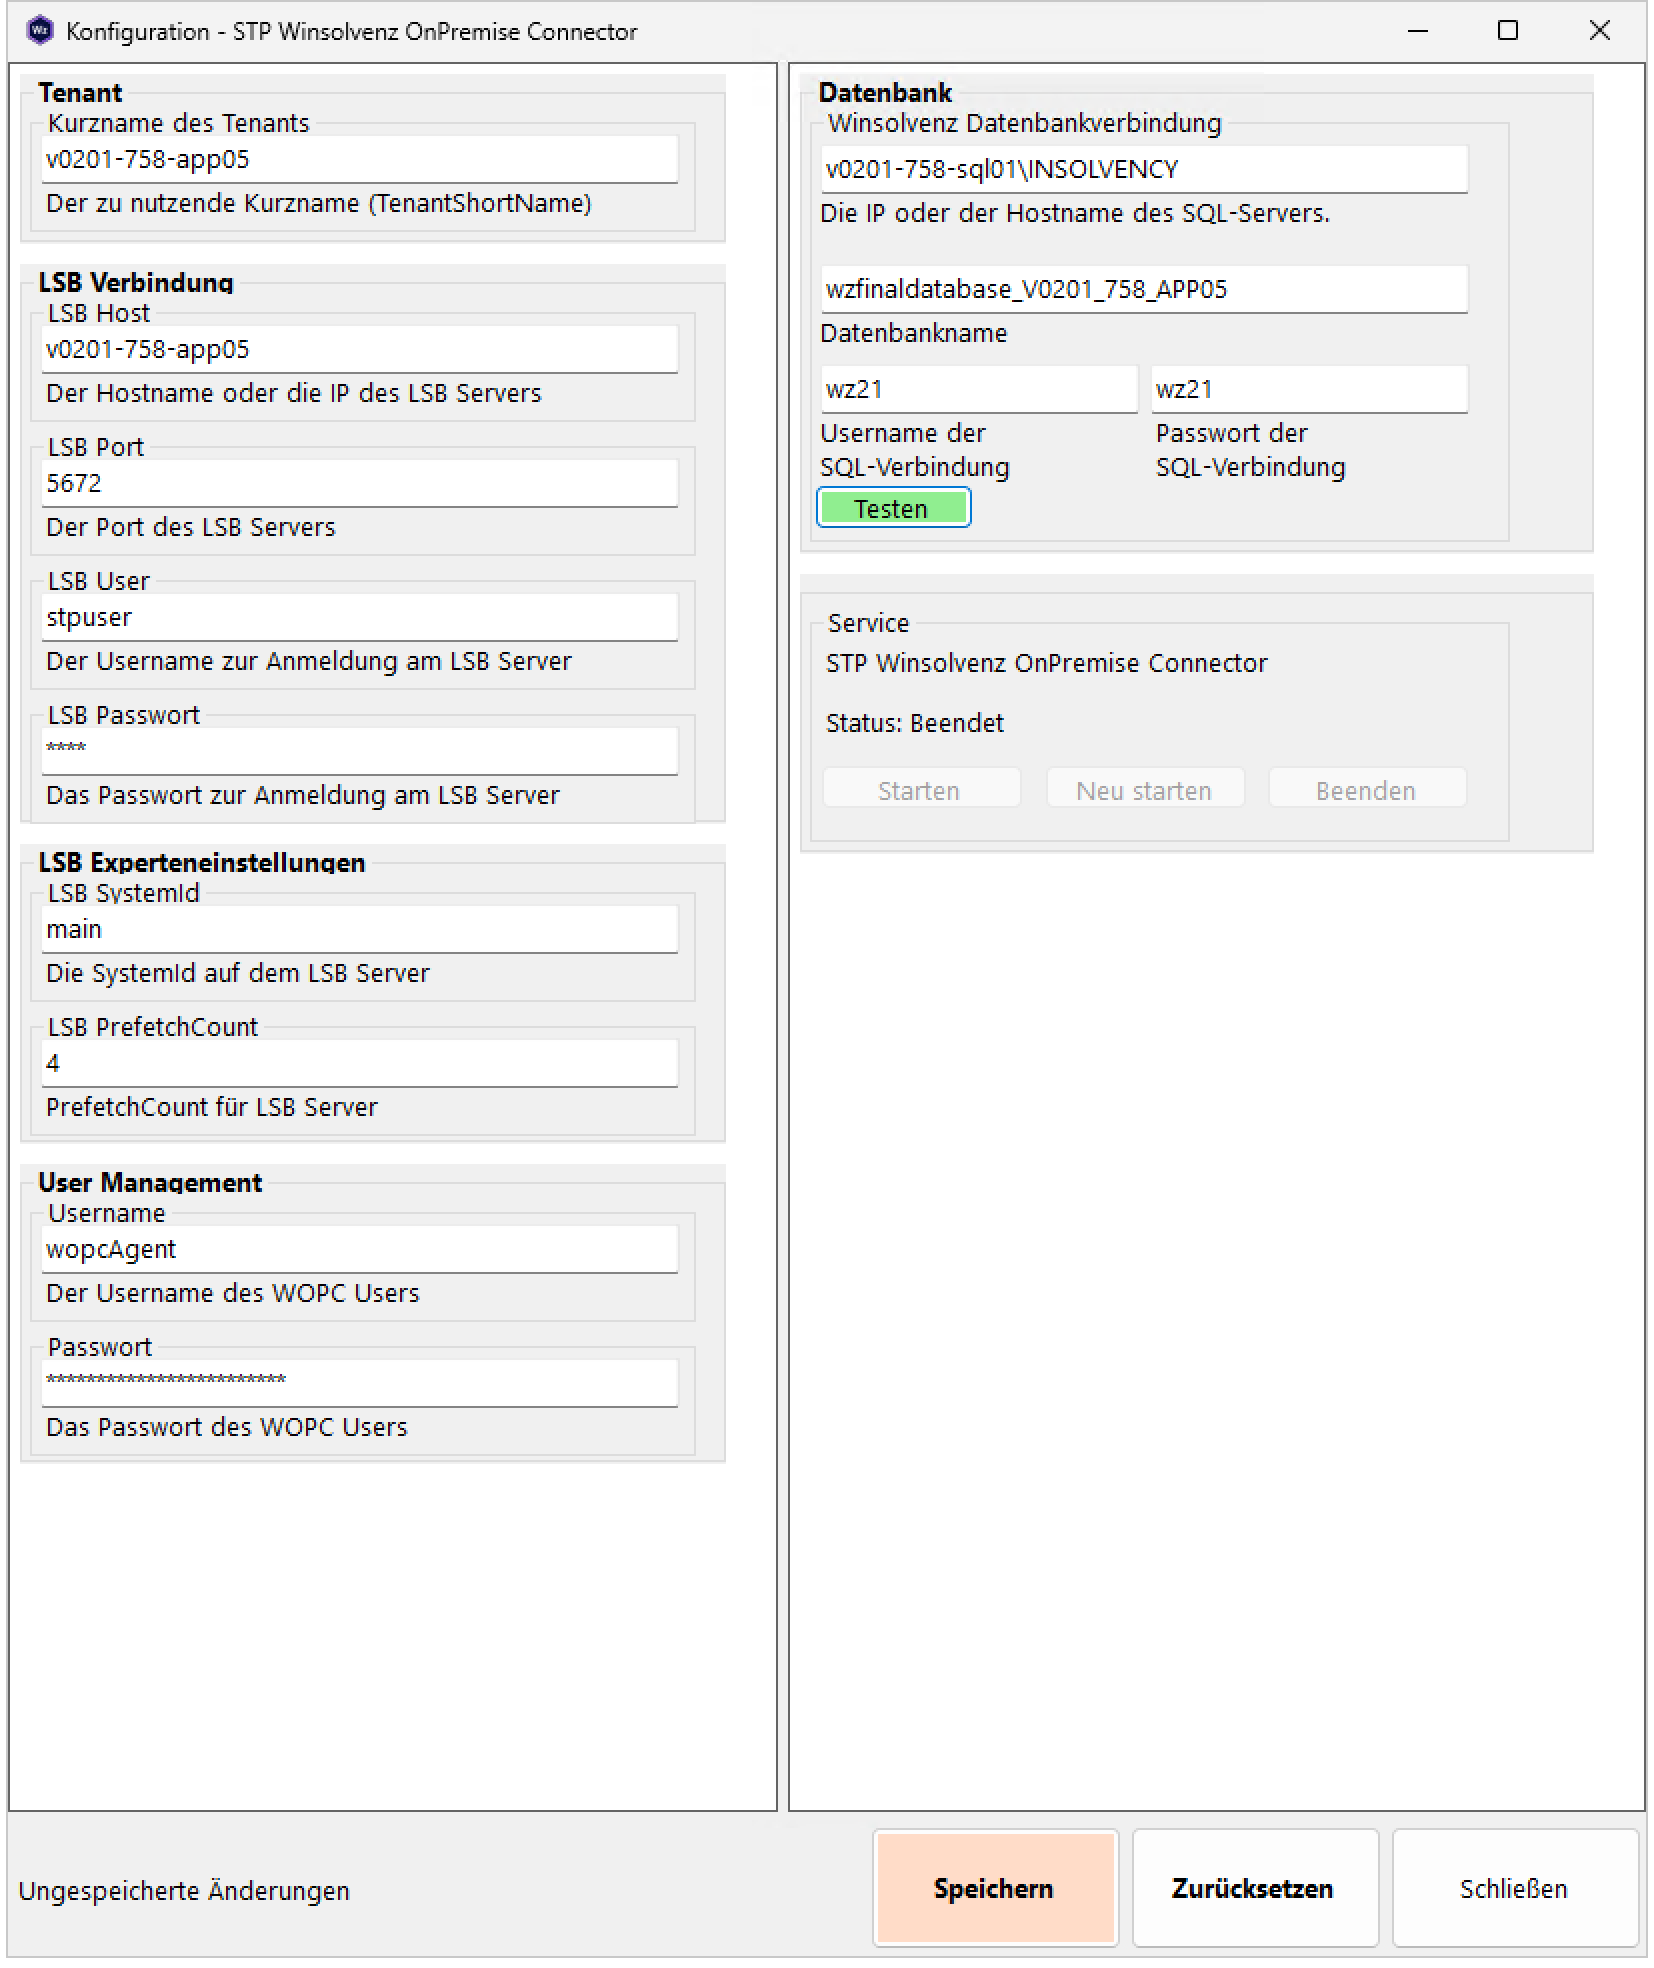
Task: Click the LSB PrefetchCount field
Action: tap(359, 1063)
